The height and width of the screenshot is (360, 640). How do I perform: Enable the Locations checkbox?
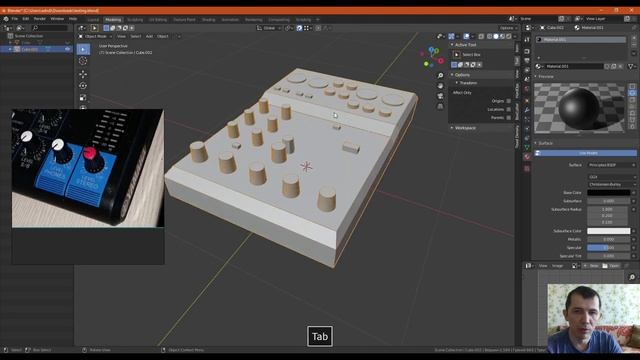point(509,109)
